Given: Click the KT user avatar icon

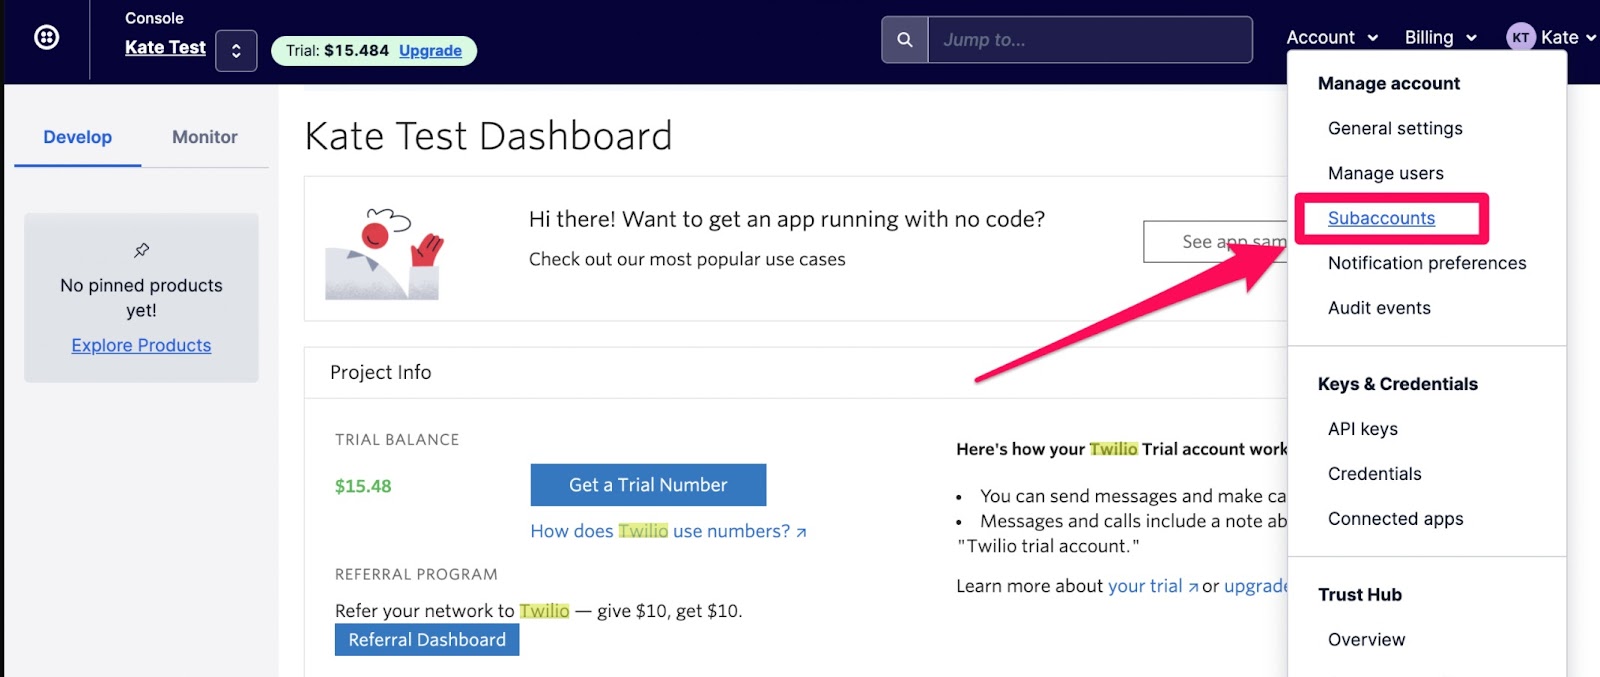Looking at the screenshot, I should coord(1520,38).
